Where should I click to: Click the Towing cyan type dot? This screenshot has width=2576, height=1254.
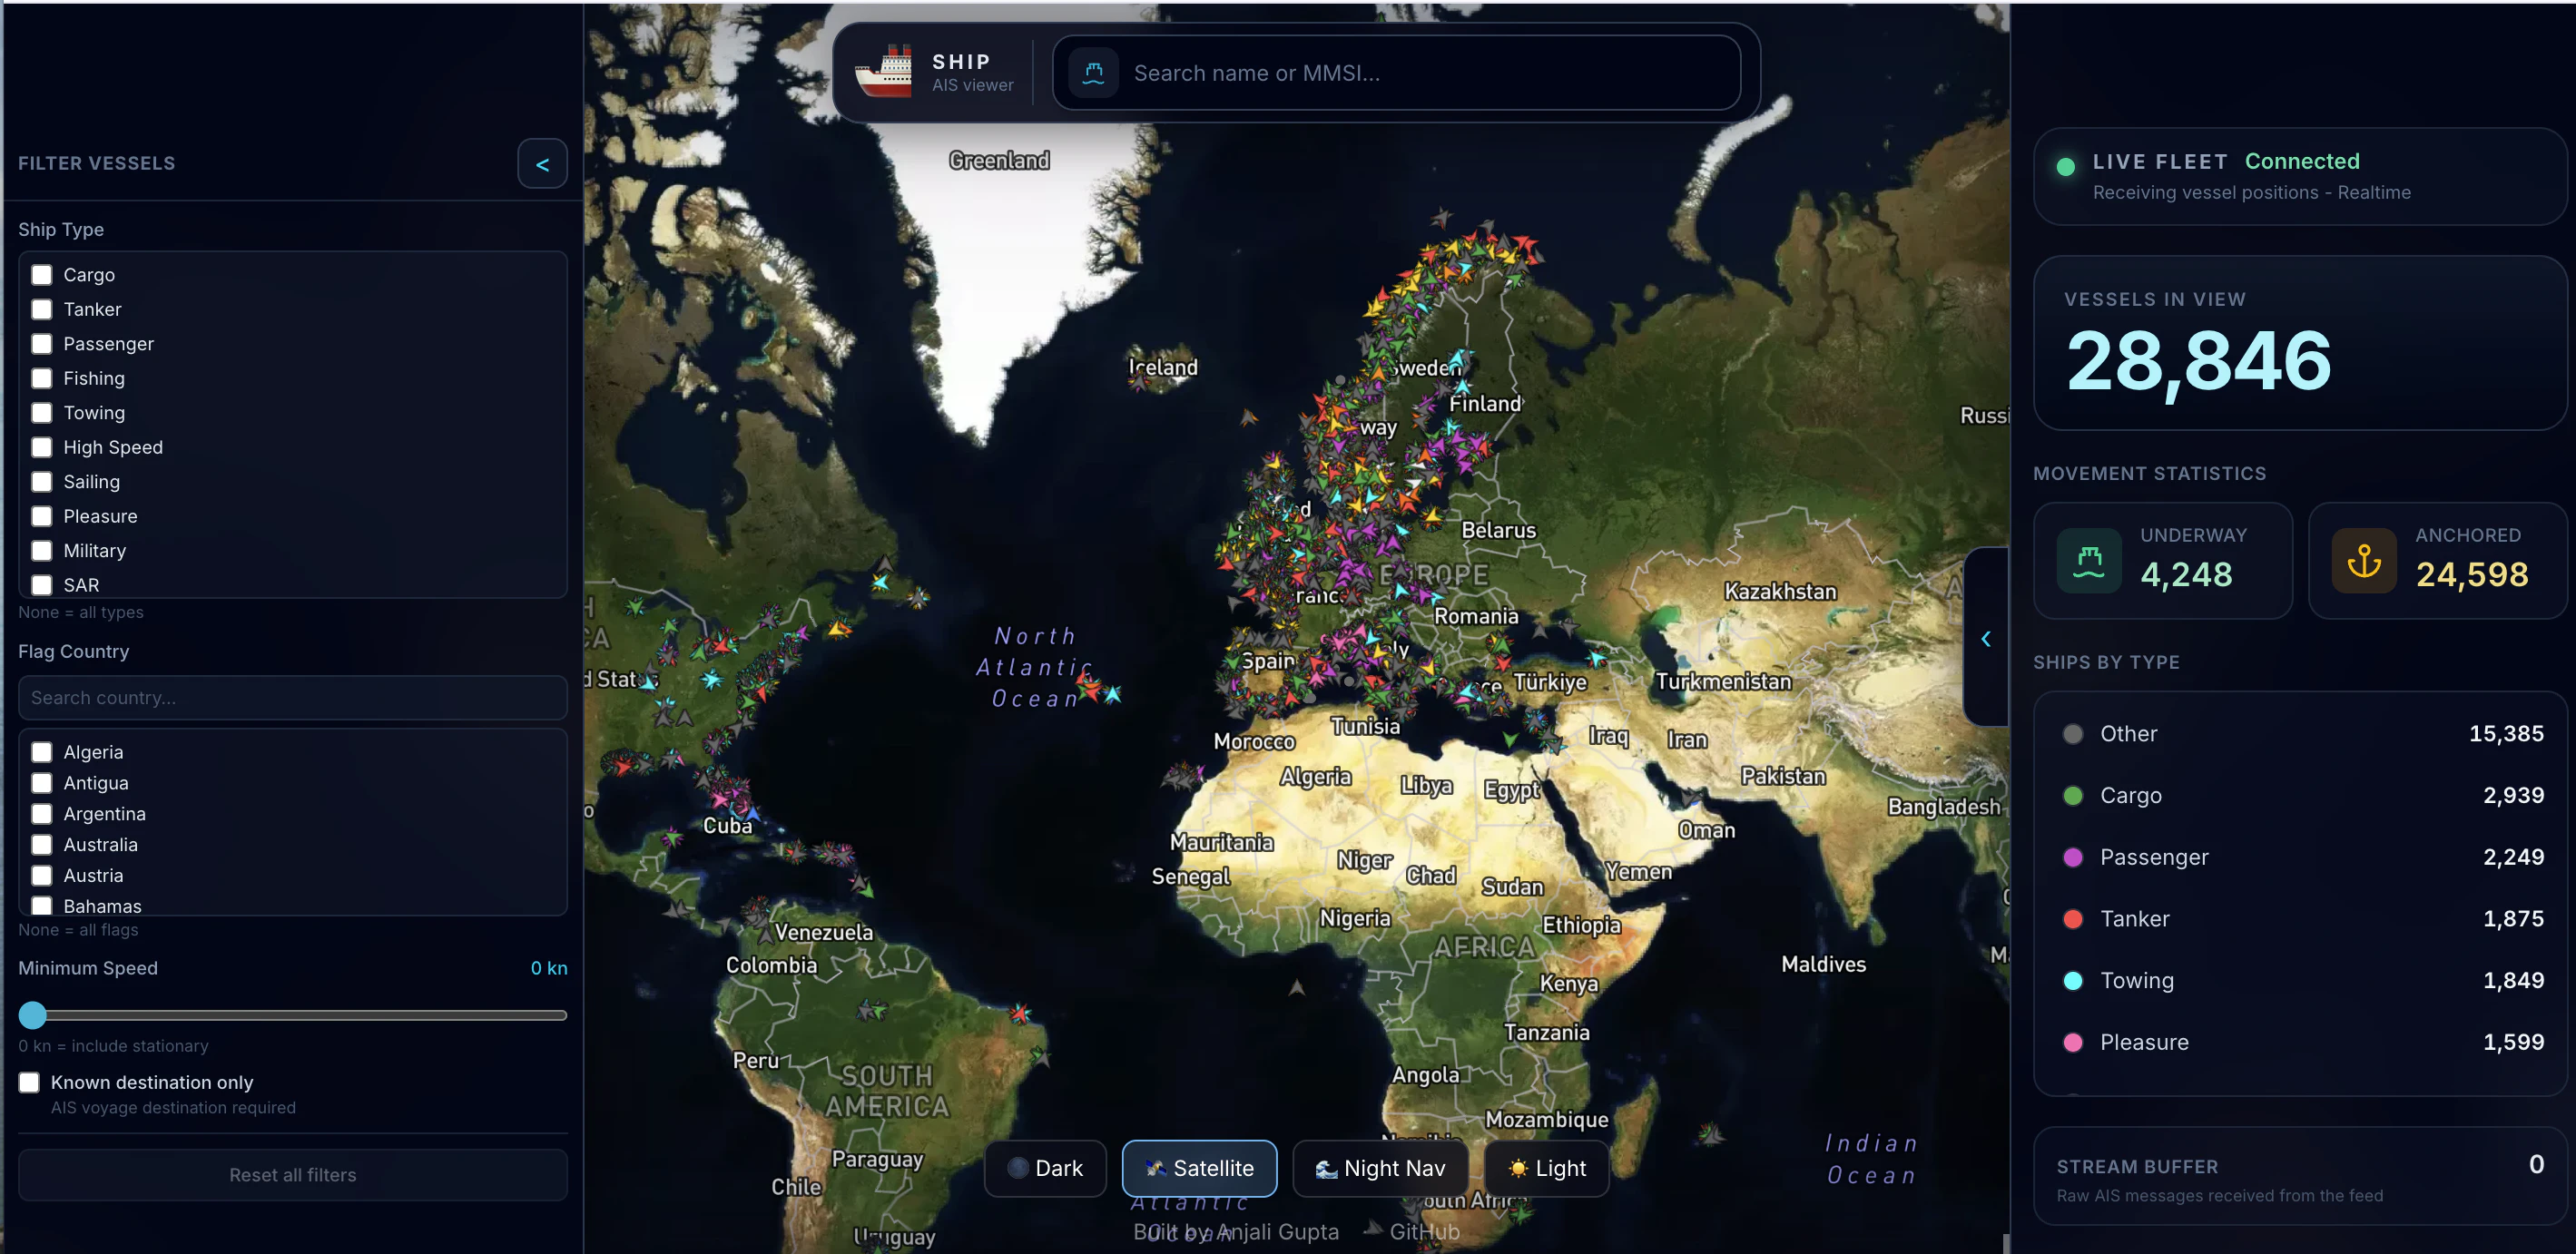click(2072, 981)
